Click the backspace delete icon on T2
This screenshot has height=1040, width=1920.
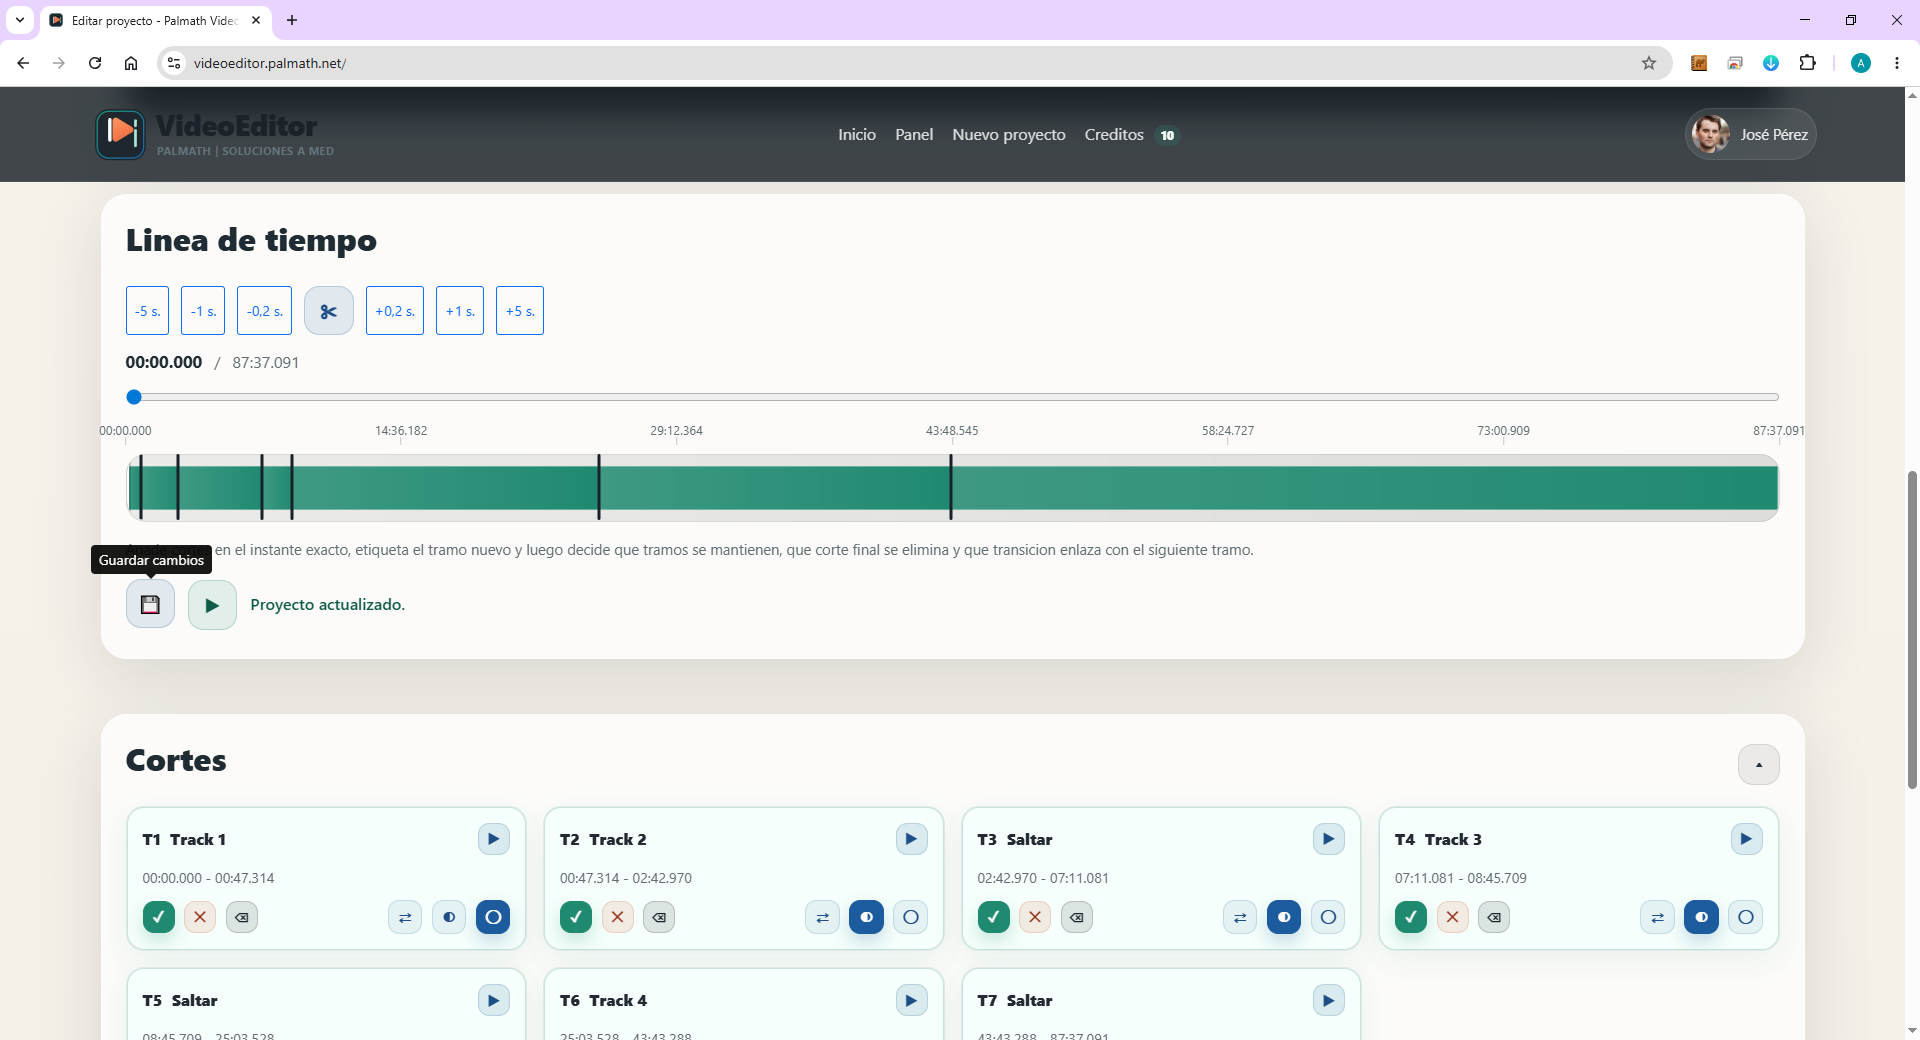(x=659, y=917)
